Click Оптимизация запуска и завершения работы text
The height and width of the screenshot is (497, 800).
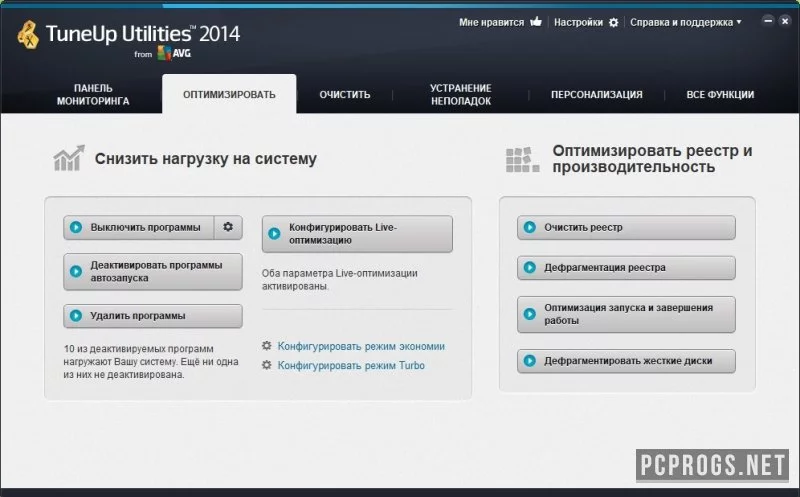point(628,314)
